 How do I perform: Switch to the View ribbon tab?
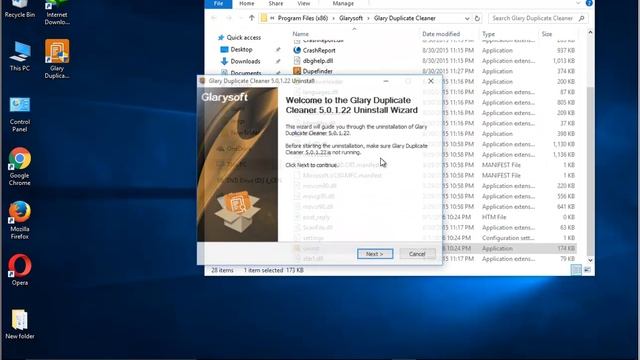[304, 4]
